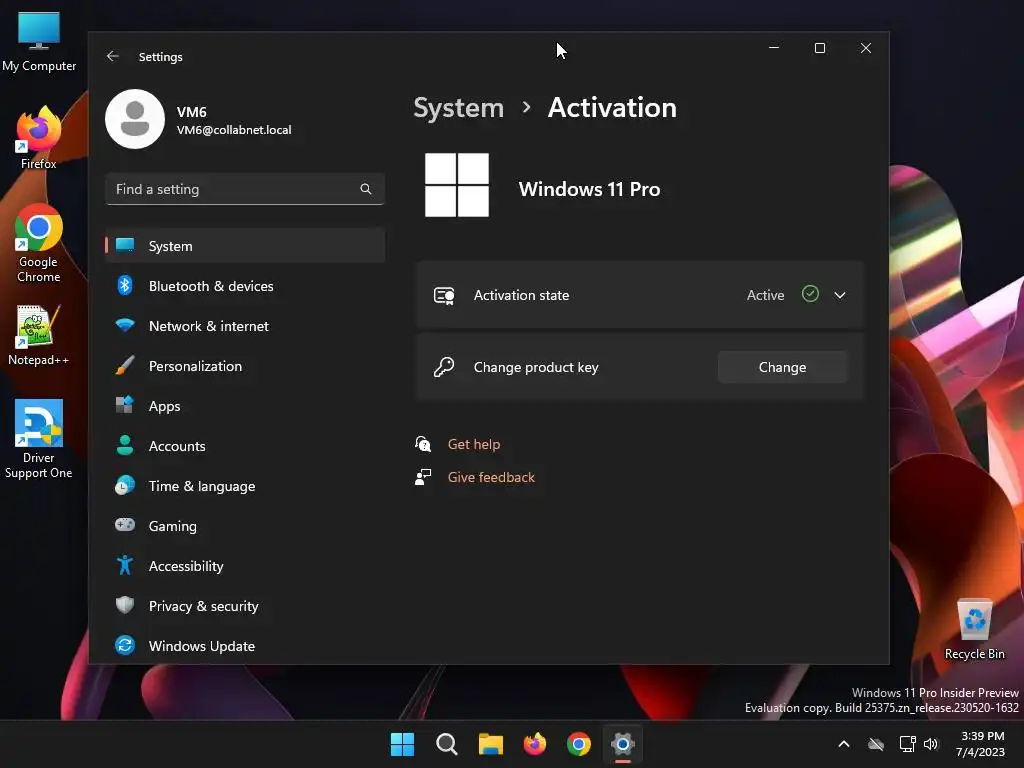Click the Get help headset icon
The image size is (1024, 768).
click(x=423, y=444)
